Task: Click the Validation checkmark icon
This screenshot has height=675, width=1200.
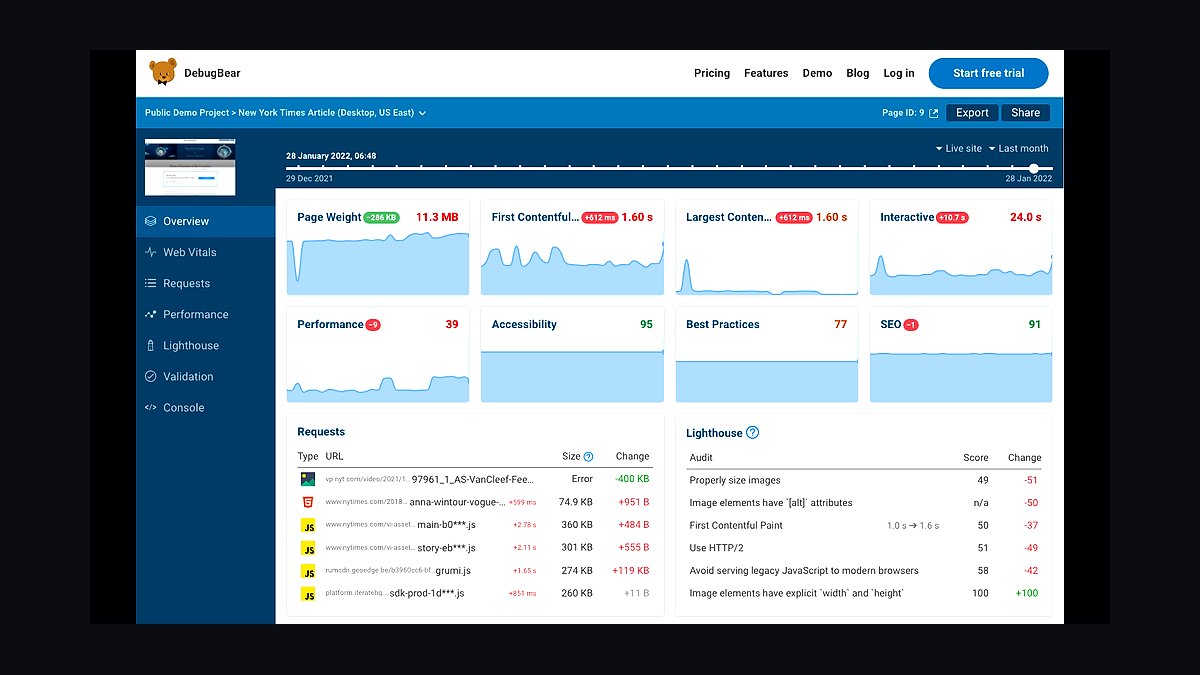Action: [151, 376]
